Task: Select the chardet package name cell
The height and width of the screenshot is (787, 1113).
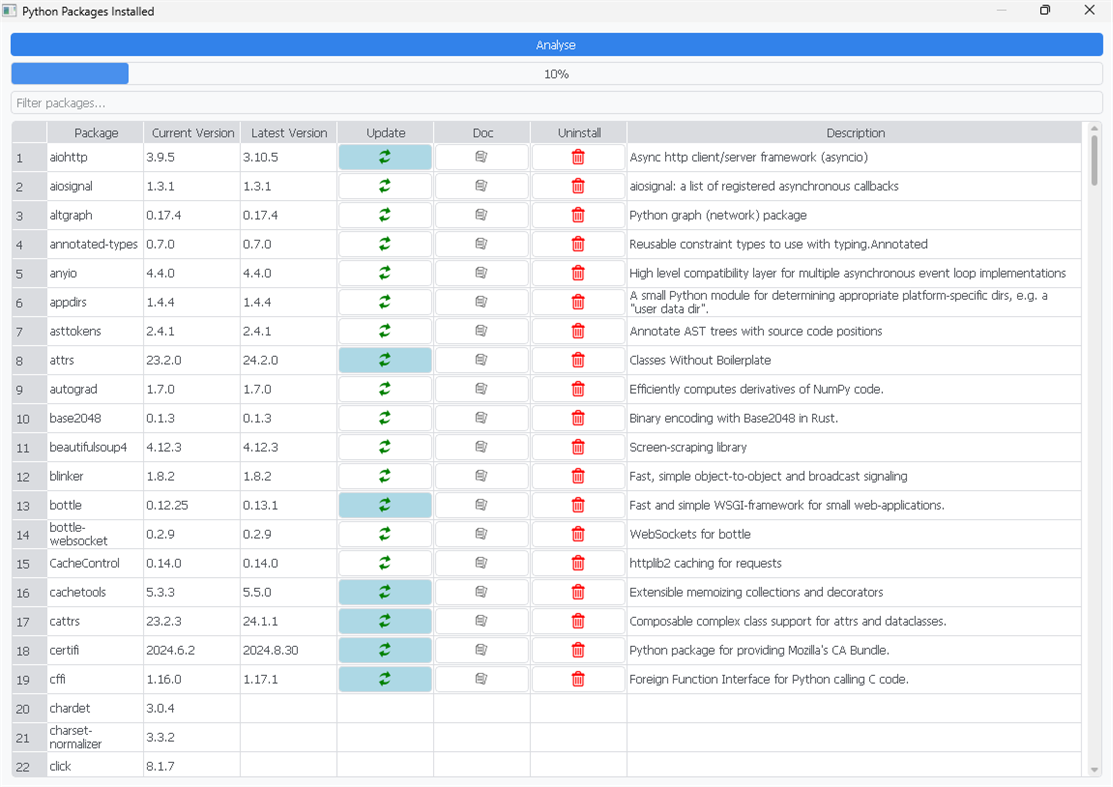Action: click(x=95, y=708)
